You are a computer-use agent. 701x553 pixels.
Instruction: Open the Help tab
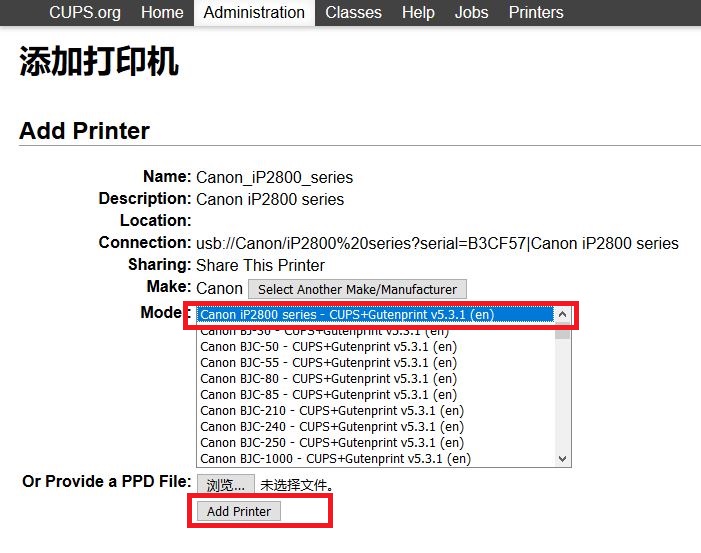[418, 12]
